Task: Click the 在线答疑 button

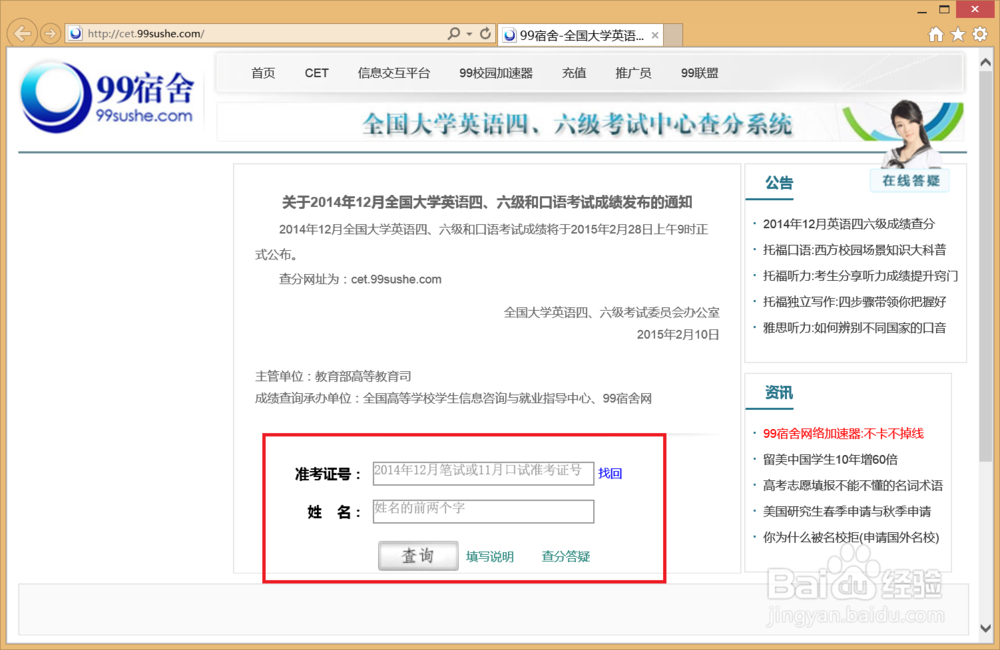Action: [910, 181]
